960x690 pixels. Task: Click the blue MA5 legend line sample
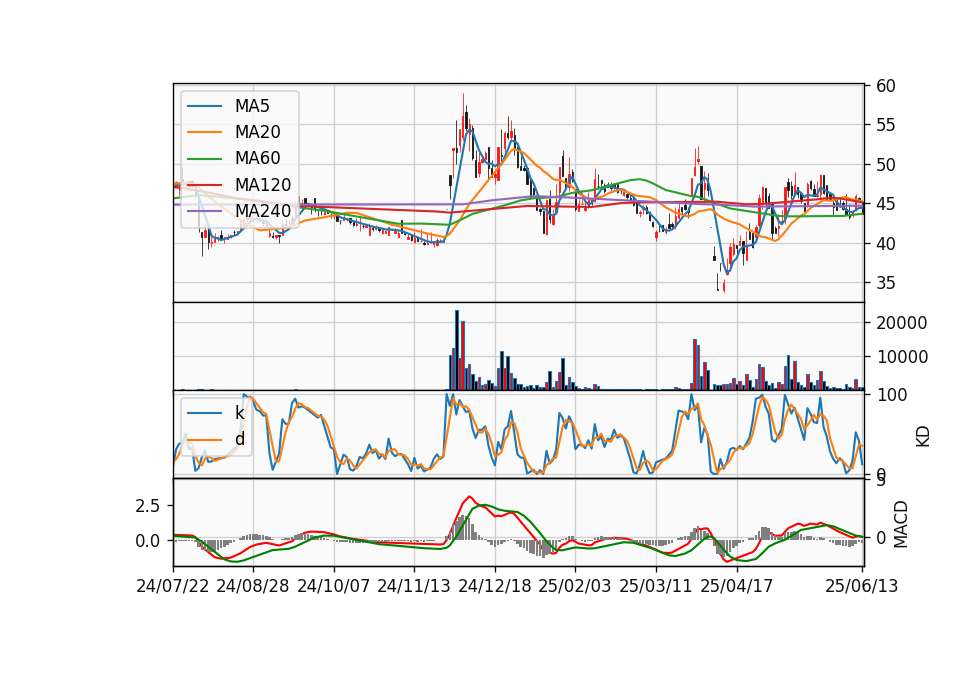pos(204,106)
